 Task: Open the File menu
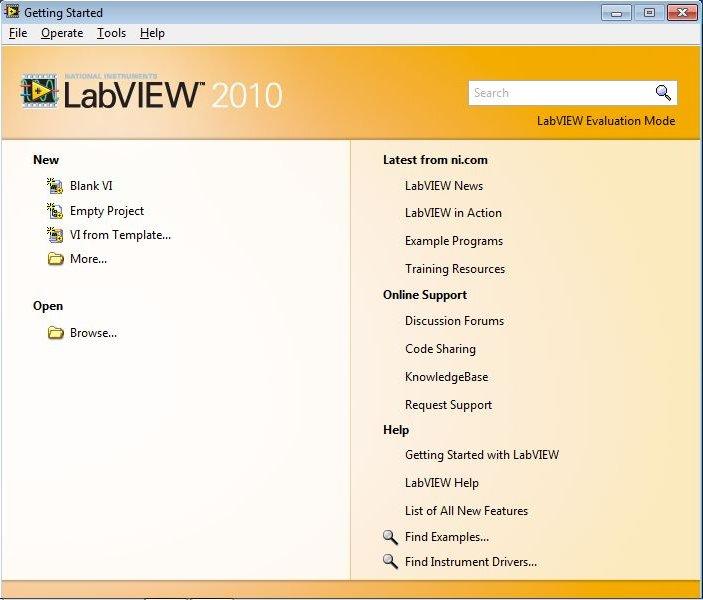(x=18, y=33)
